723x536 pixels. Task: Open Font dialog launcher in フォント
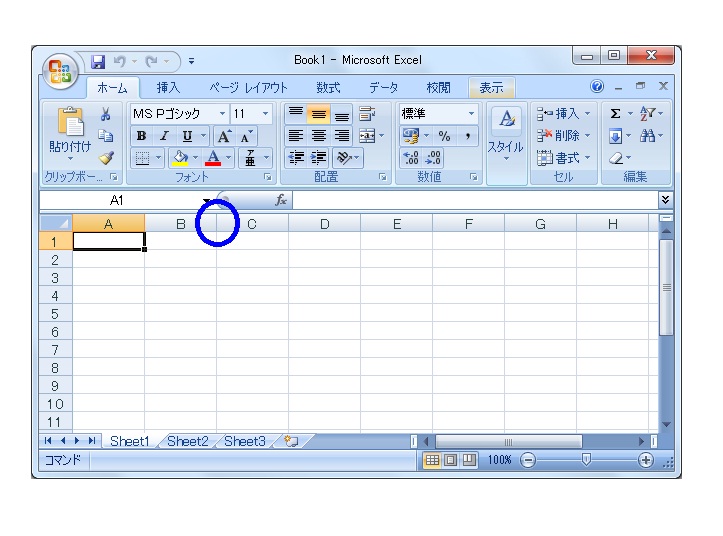[x=267, y=177]
